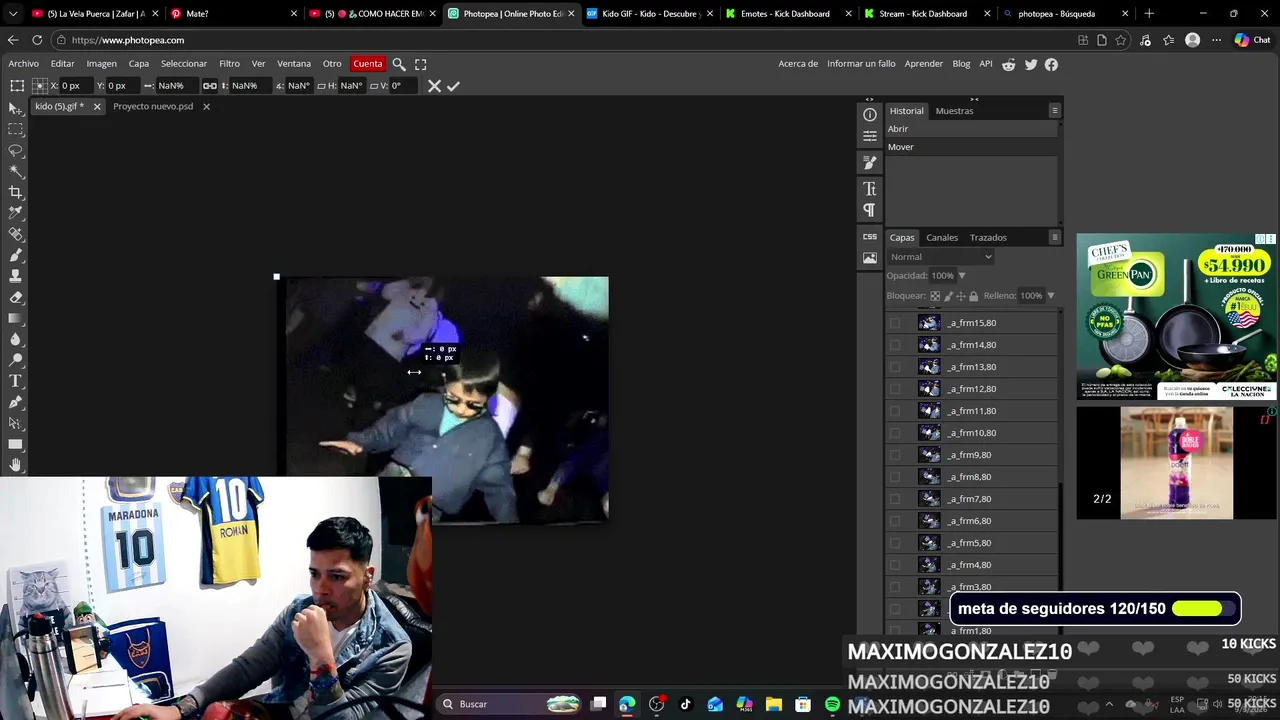Viewport: 1280px width, 720px height.
Task: Select the Rectangle Select tool
Action: (15, 129)
